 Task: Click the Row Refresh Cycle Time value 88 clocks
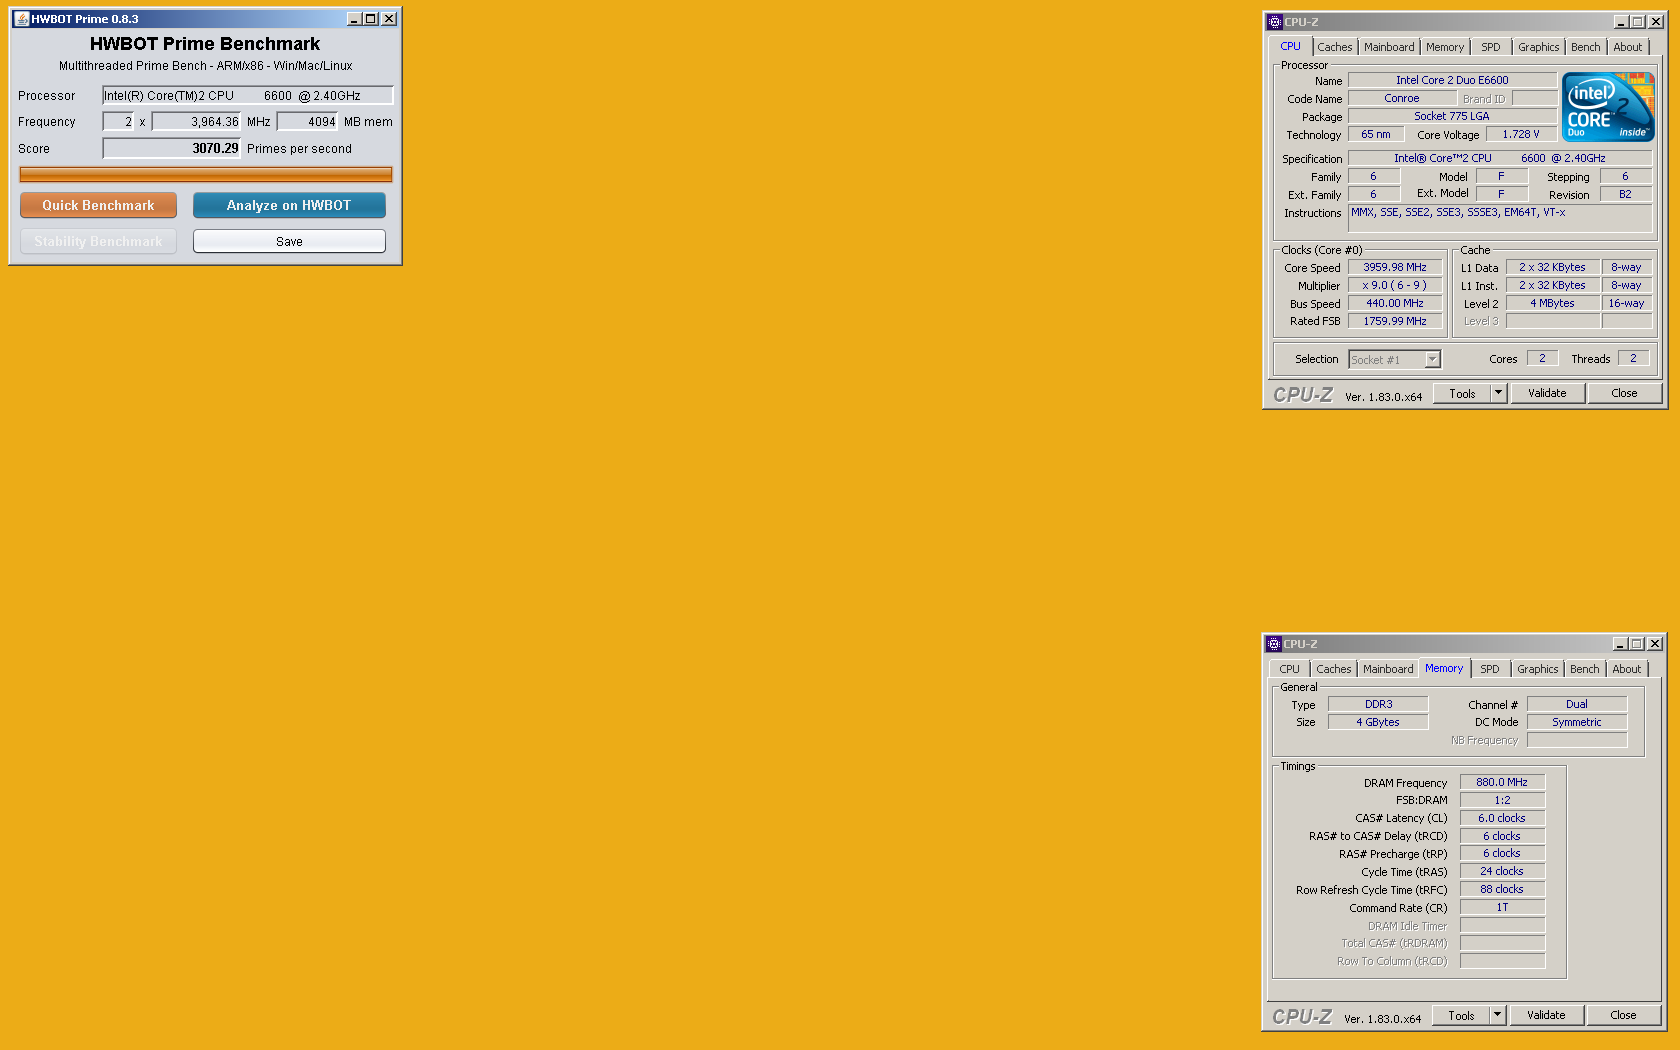1502,889
